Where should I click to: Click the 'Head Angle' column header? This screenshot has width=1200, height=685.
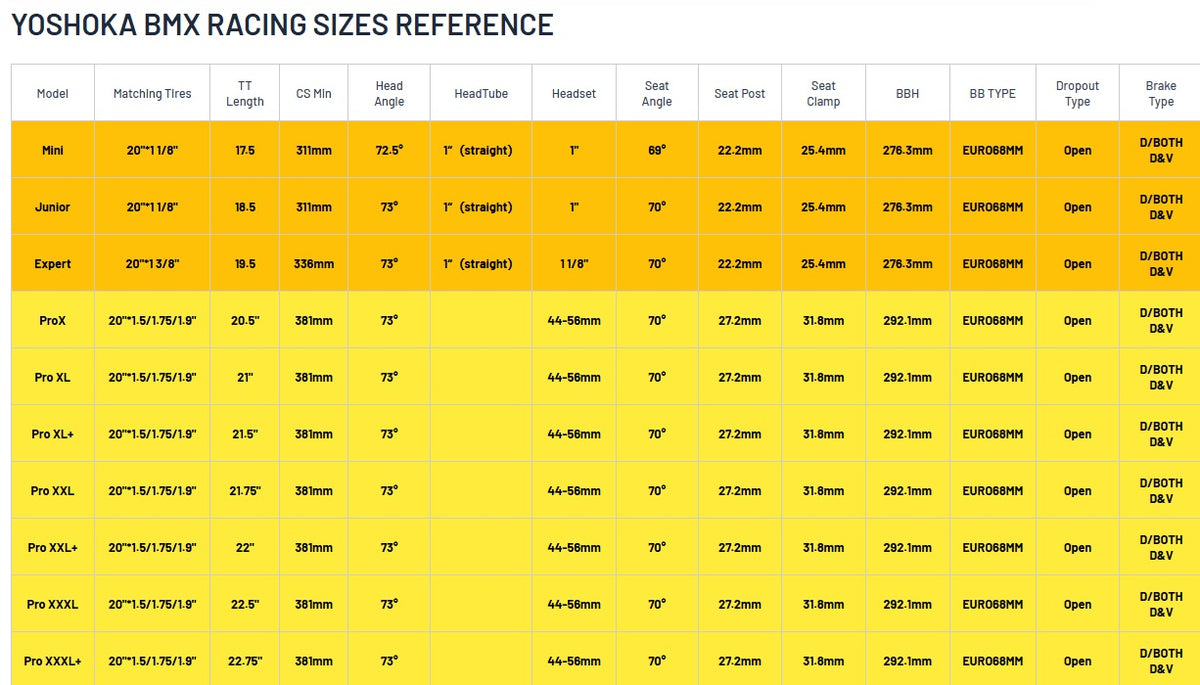(389, 93)
